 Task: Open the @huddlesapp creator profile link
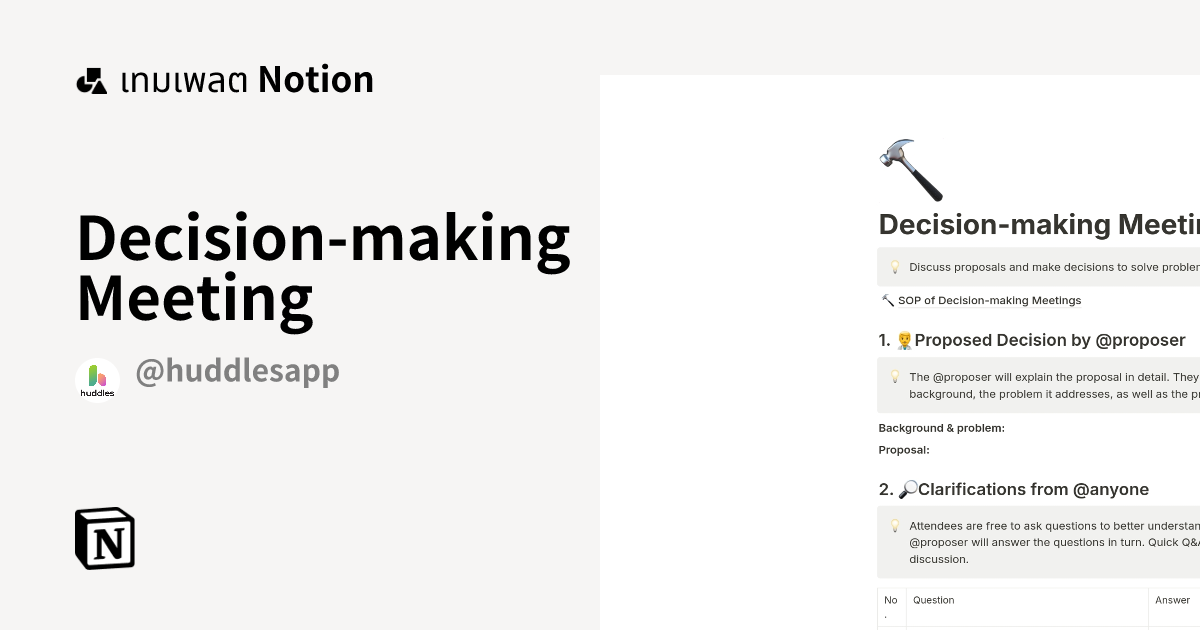(237, 371)
